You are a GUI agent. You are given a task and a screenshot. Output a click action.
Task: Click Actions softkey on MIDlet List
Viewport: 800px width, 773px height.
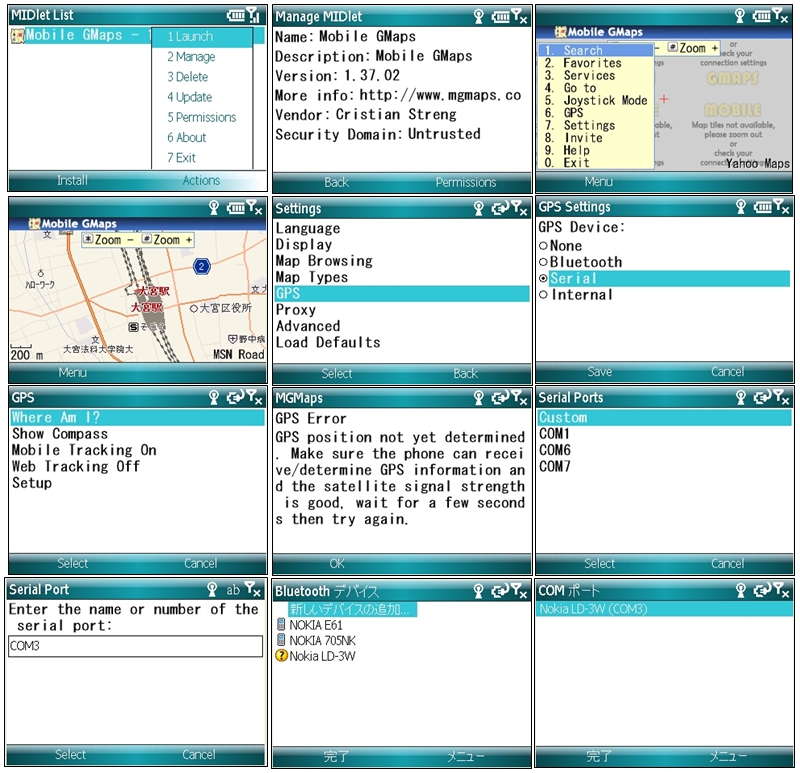[202, 180]
